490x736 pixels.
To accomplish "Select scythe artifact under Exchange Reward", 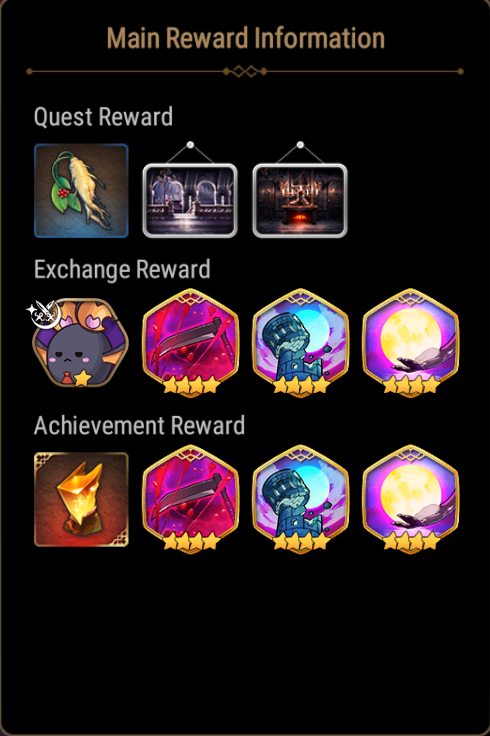I will click(x=190, y=343).
